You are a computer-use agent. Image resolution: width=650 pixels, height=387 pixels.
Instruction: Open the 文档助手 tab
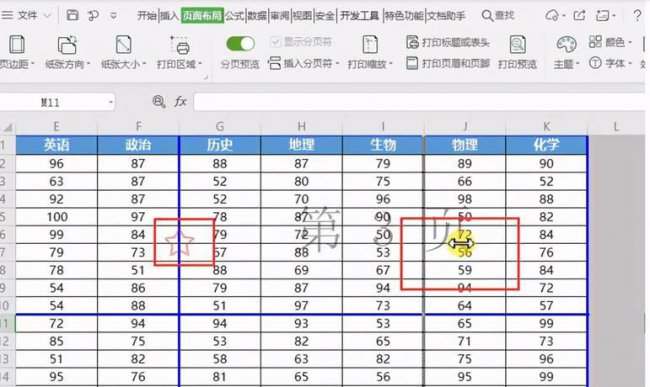point(446,16)
